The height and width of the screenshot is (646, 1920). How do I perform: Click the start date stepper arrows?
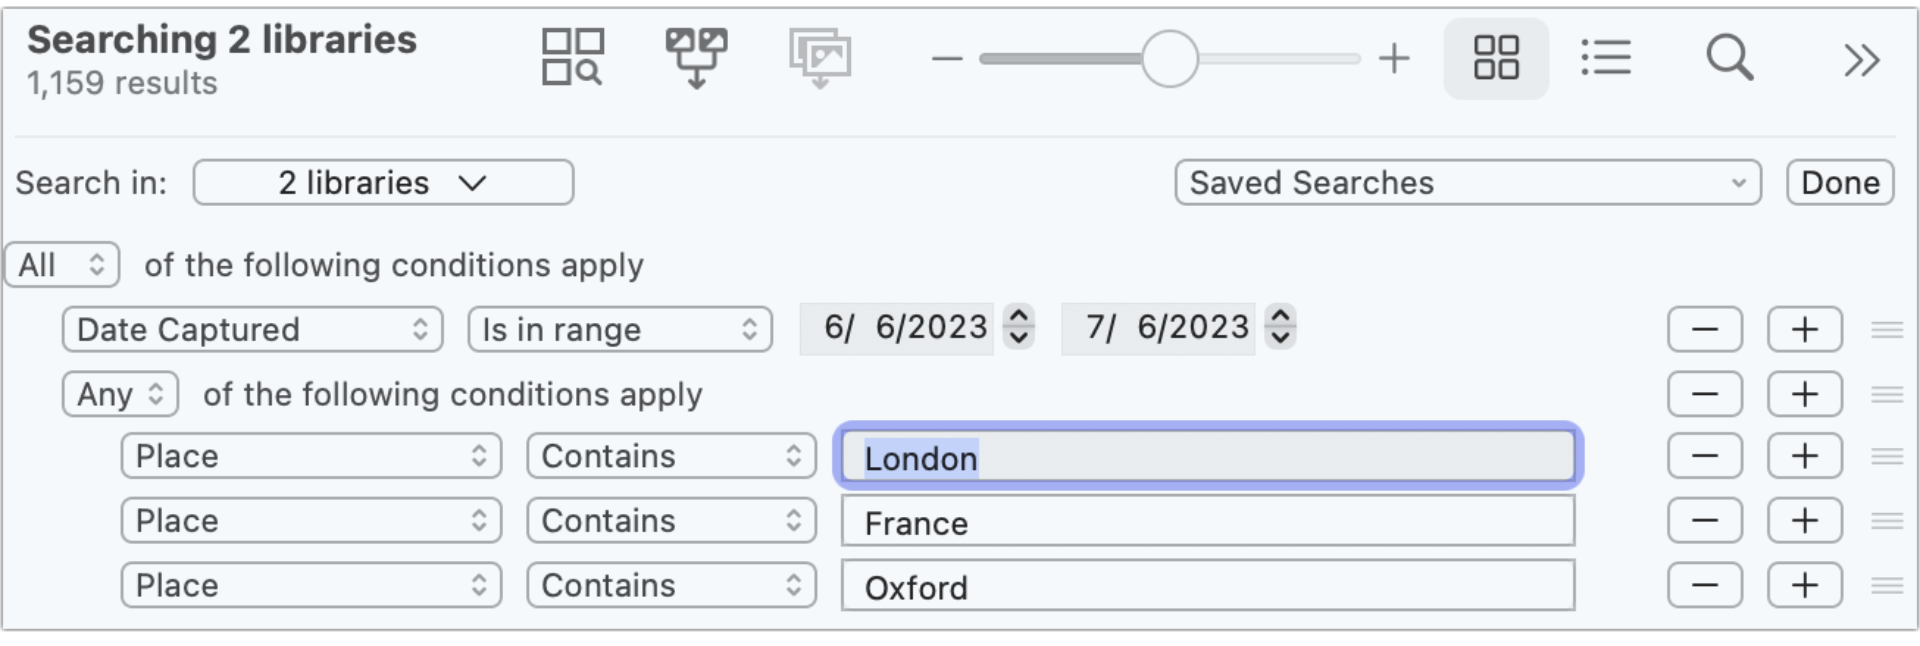click(1019, 326)
